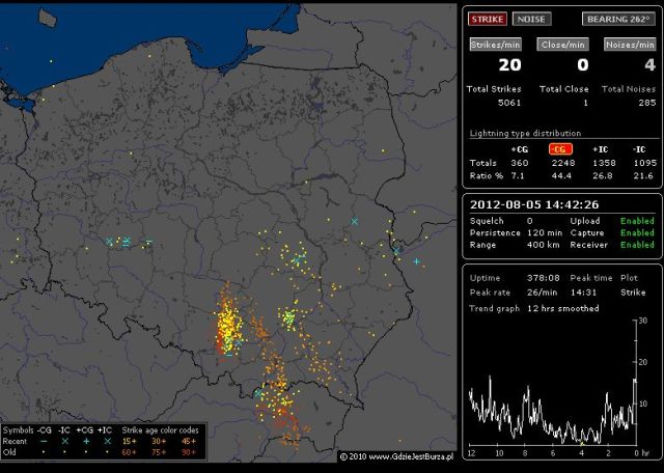Select the Close/min button
The image size is (664, 473).
(562, 44)
